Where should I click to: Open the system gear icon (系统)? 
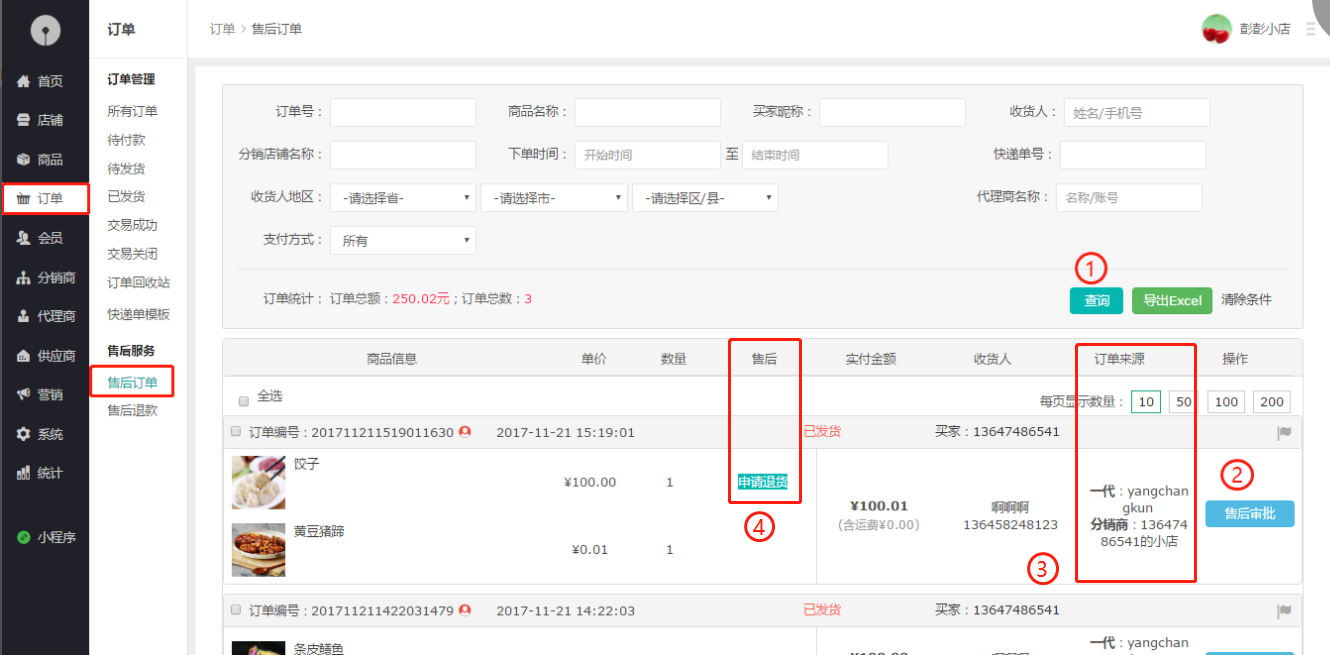[x=23, y=434]
